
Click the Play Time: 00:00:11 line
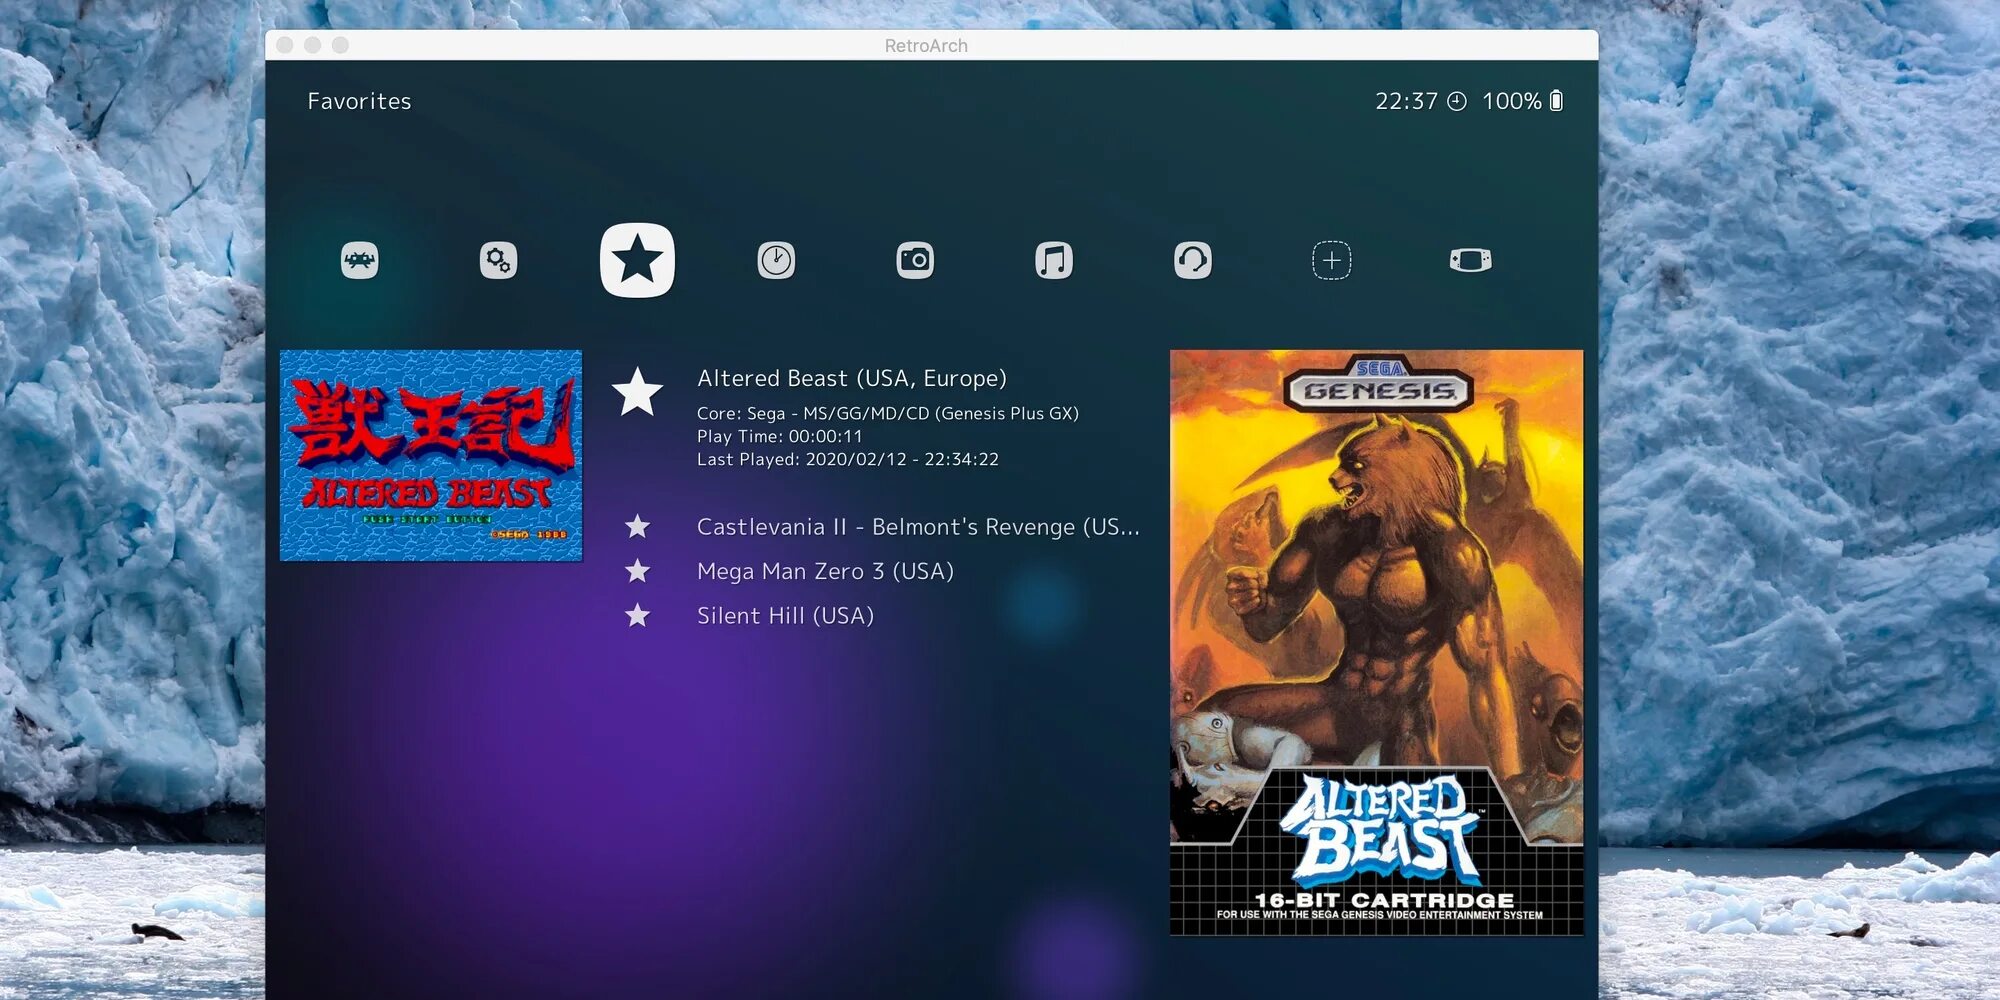pyautogui.click(x=780, y=436)
